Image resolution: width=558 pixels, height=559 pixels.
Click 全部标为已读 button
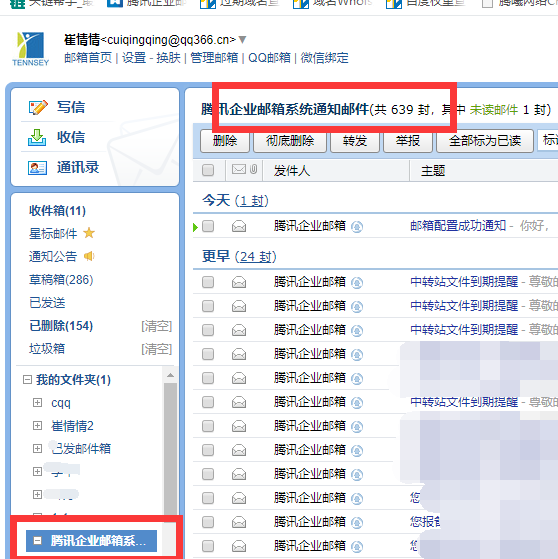(x=485, y=141)
